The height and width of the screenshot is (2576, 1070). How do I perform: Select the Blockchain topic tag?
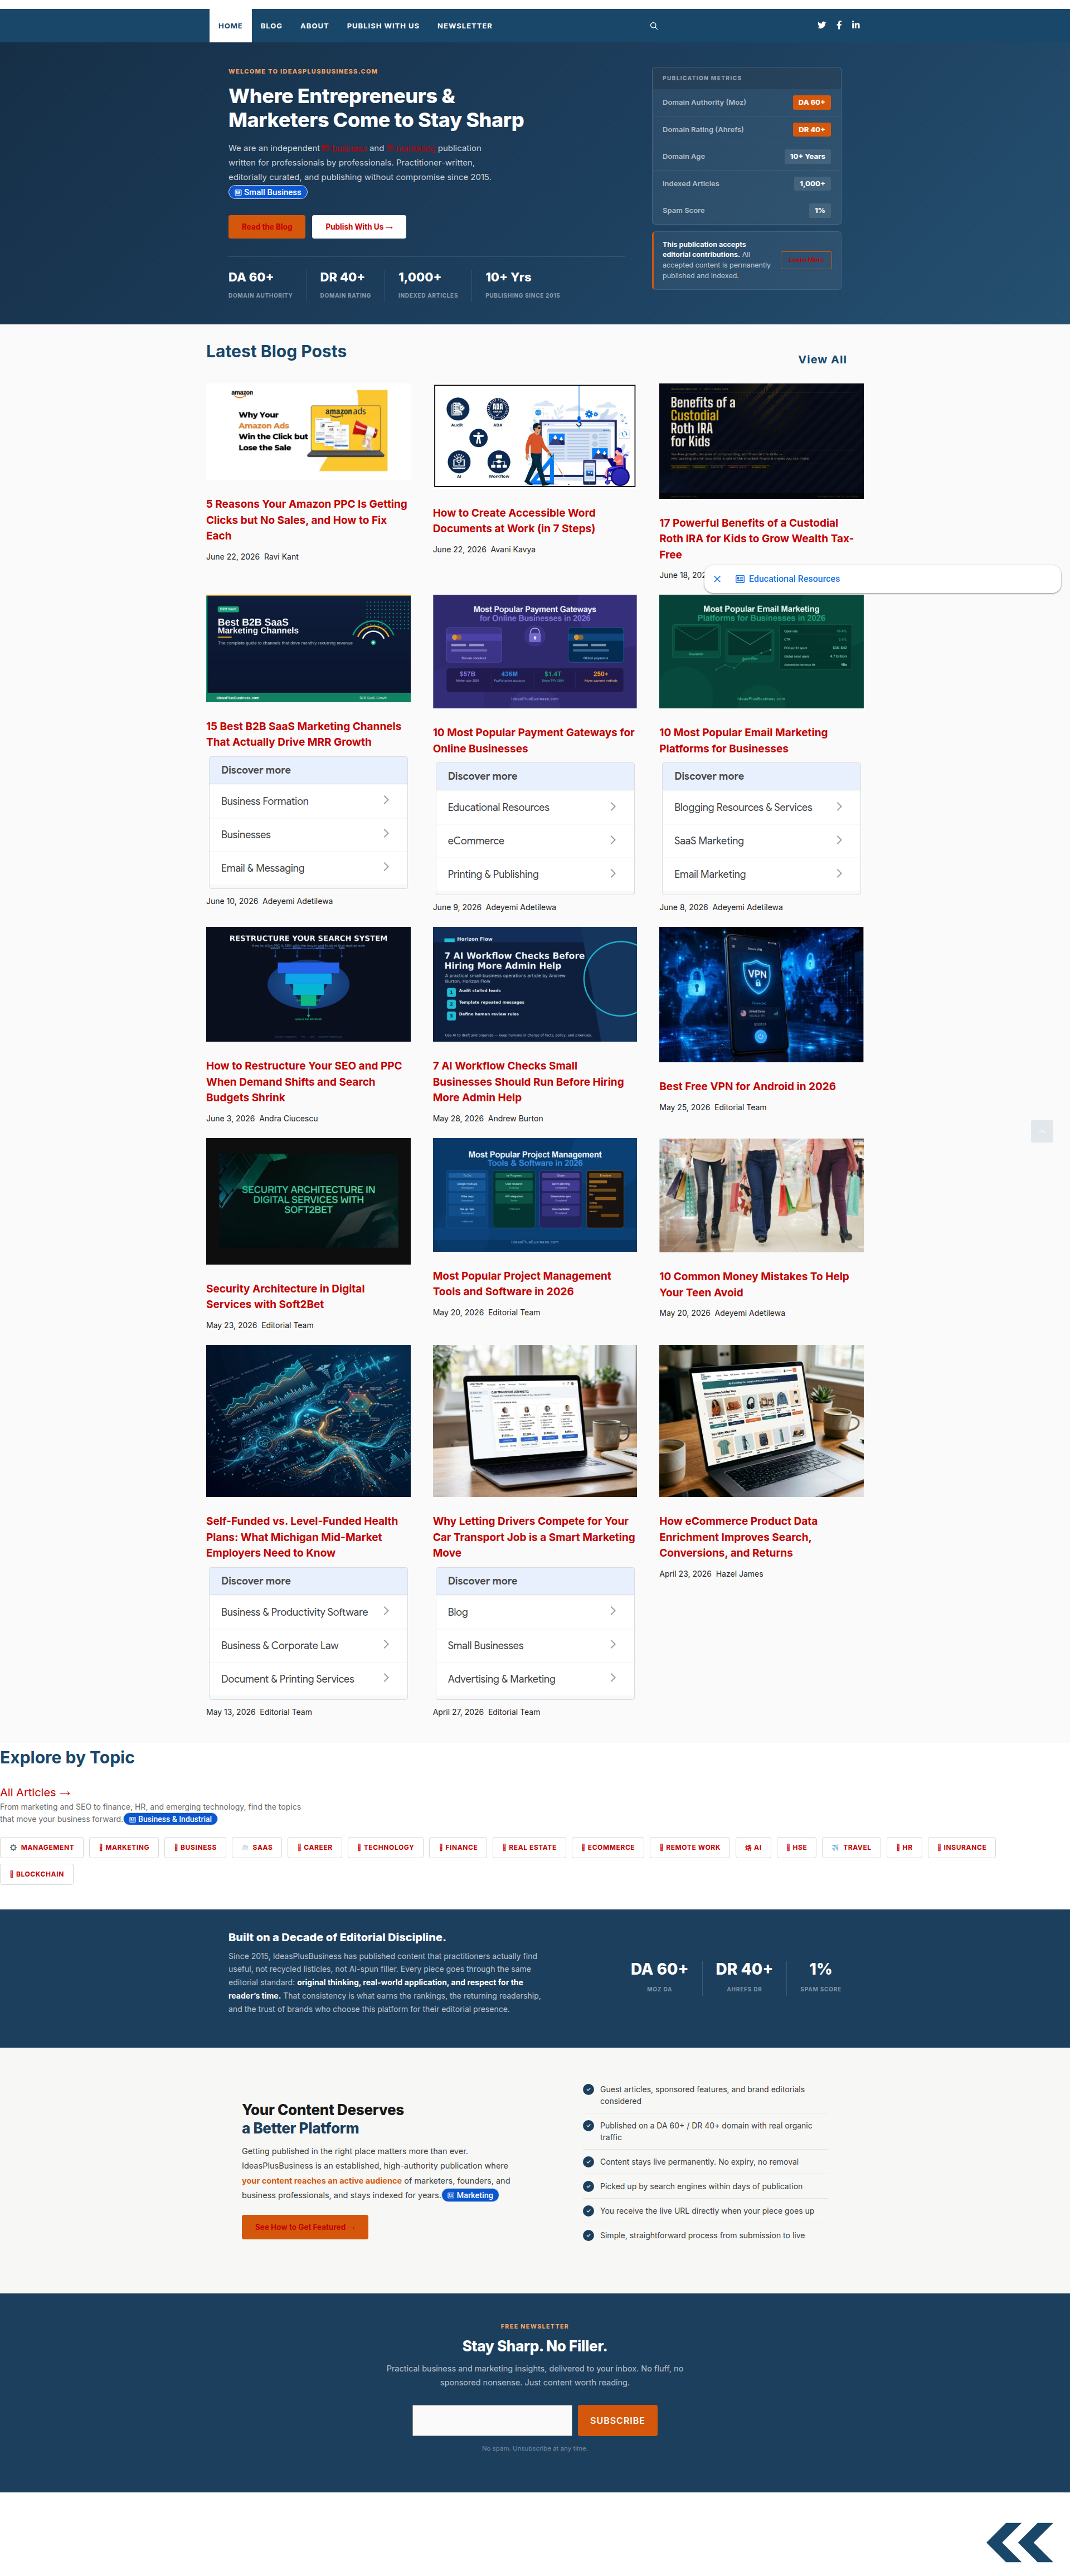(37, 1874)
